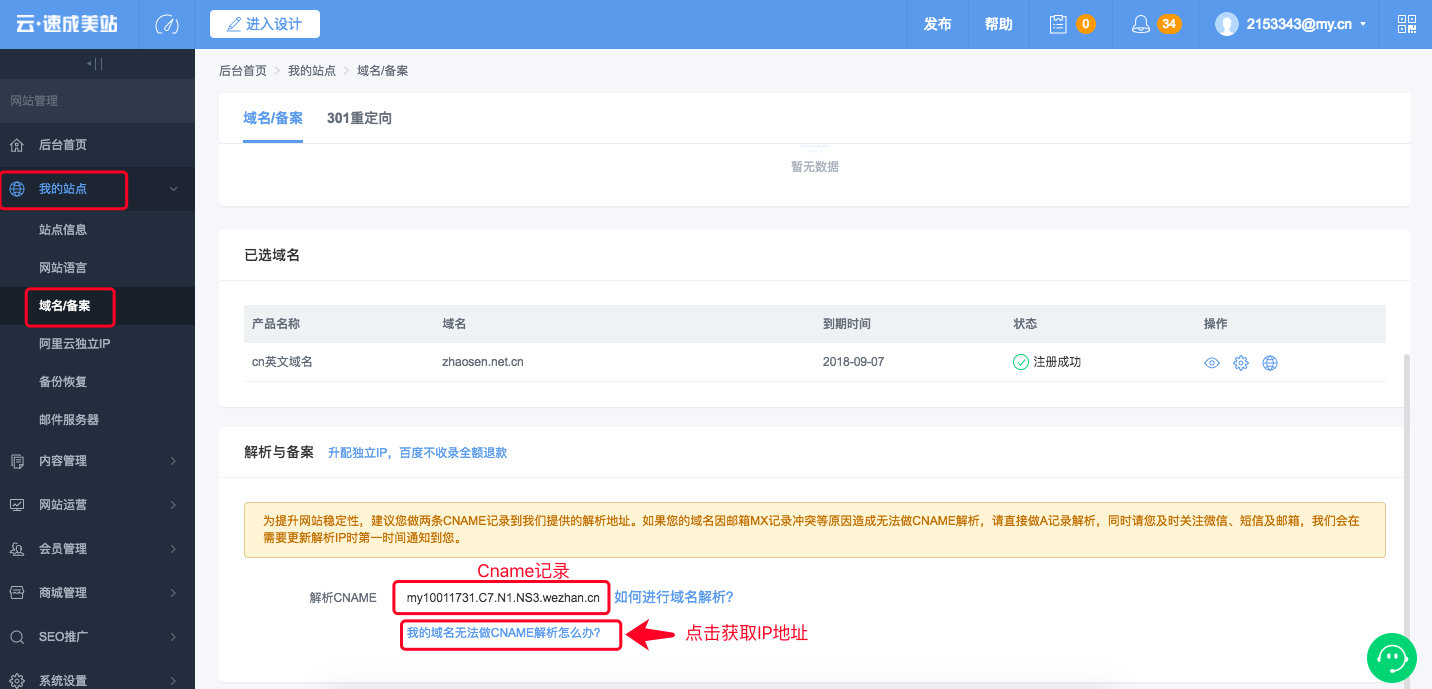Expand the 内容管理 menu chevron
Viewport: 1432px width, 689px height.
174,461
